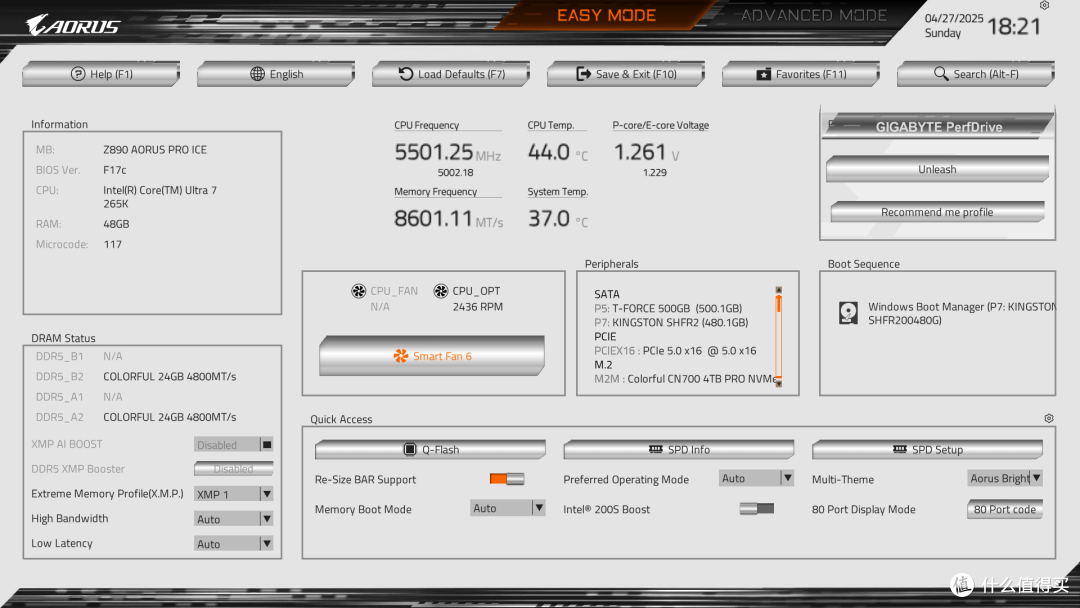The image size is (1080, 608).
Task: Click the AORUS logo
Action: (73, 25)
